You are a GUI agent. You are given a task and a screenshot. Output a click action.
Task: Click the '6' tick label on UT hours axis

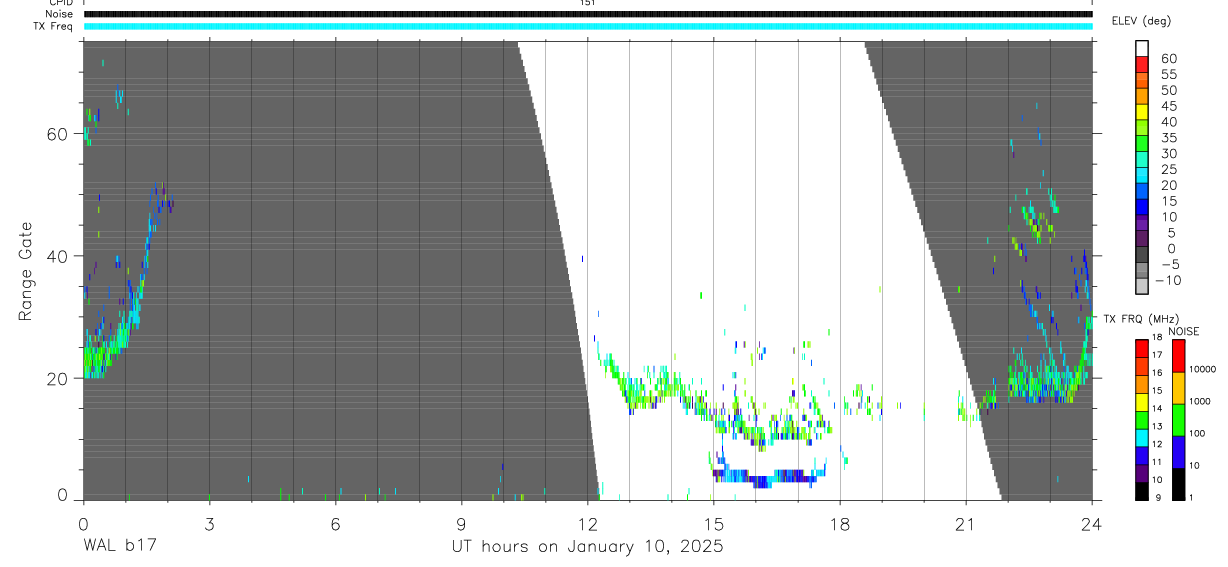click(x=335, y=524)
